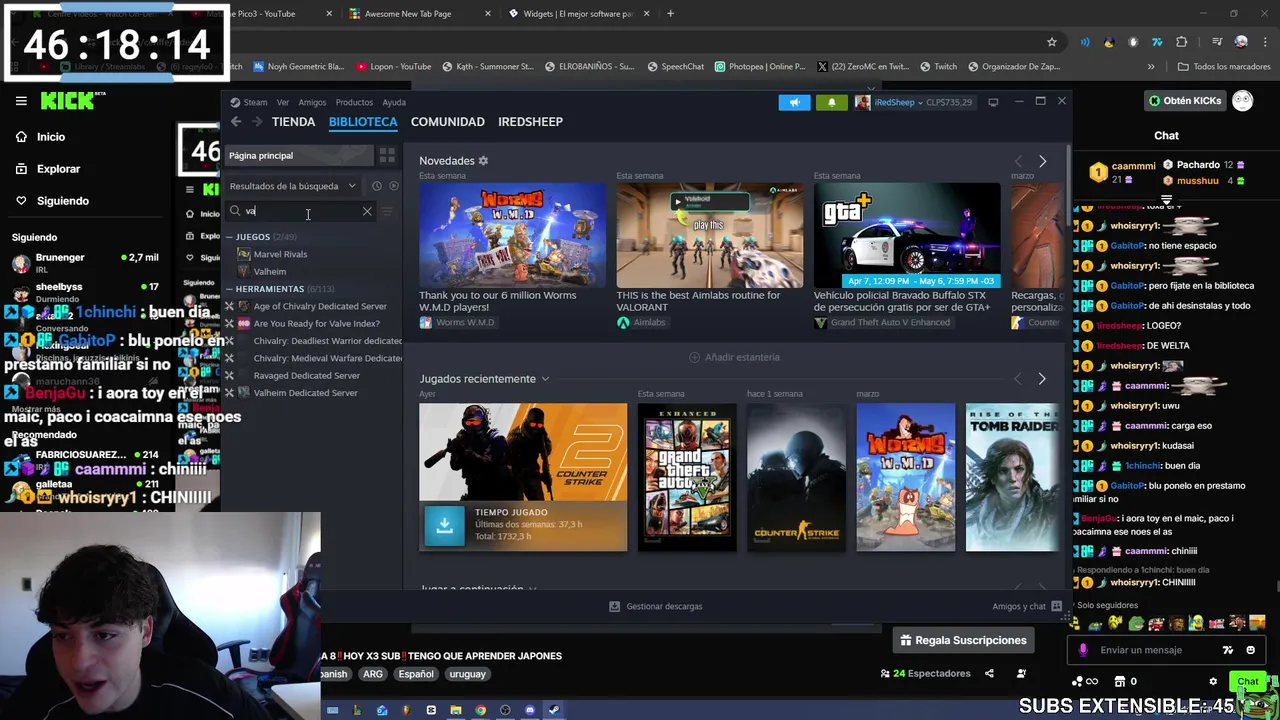Click iRedSheep avatar in Steam header

tap(862, 102)
